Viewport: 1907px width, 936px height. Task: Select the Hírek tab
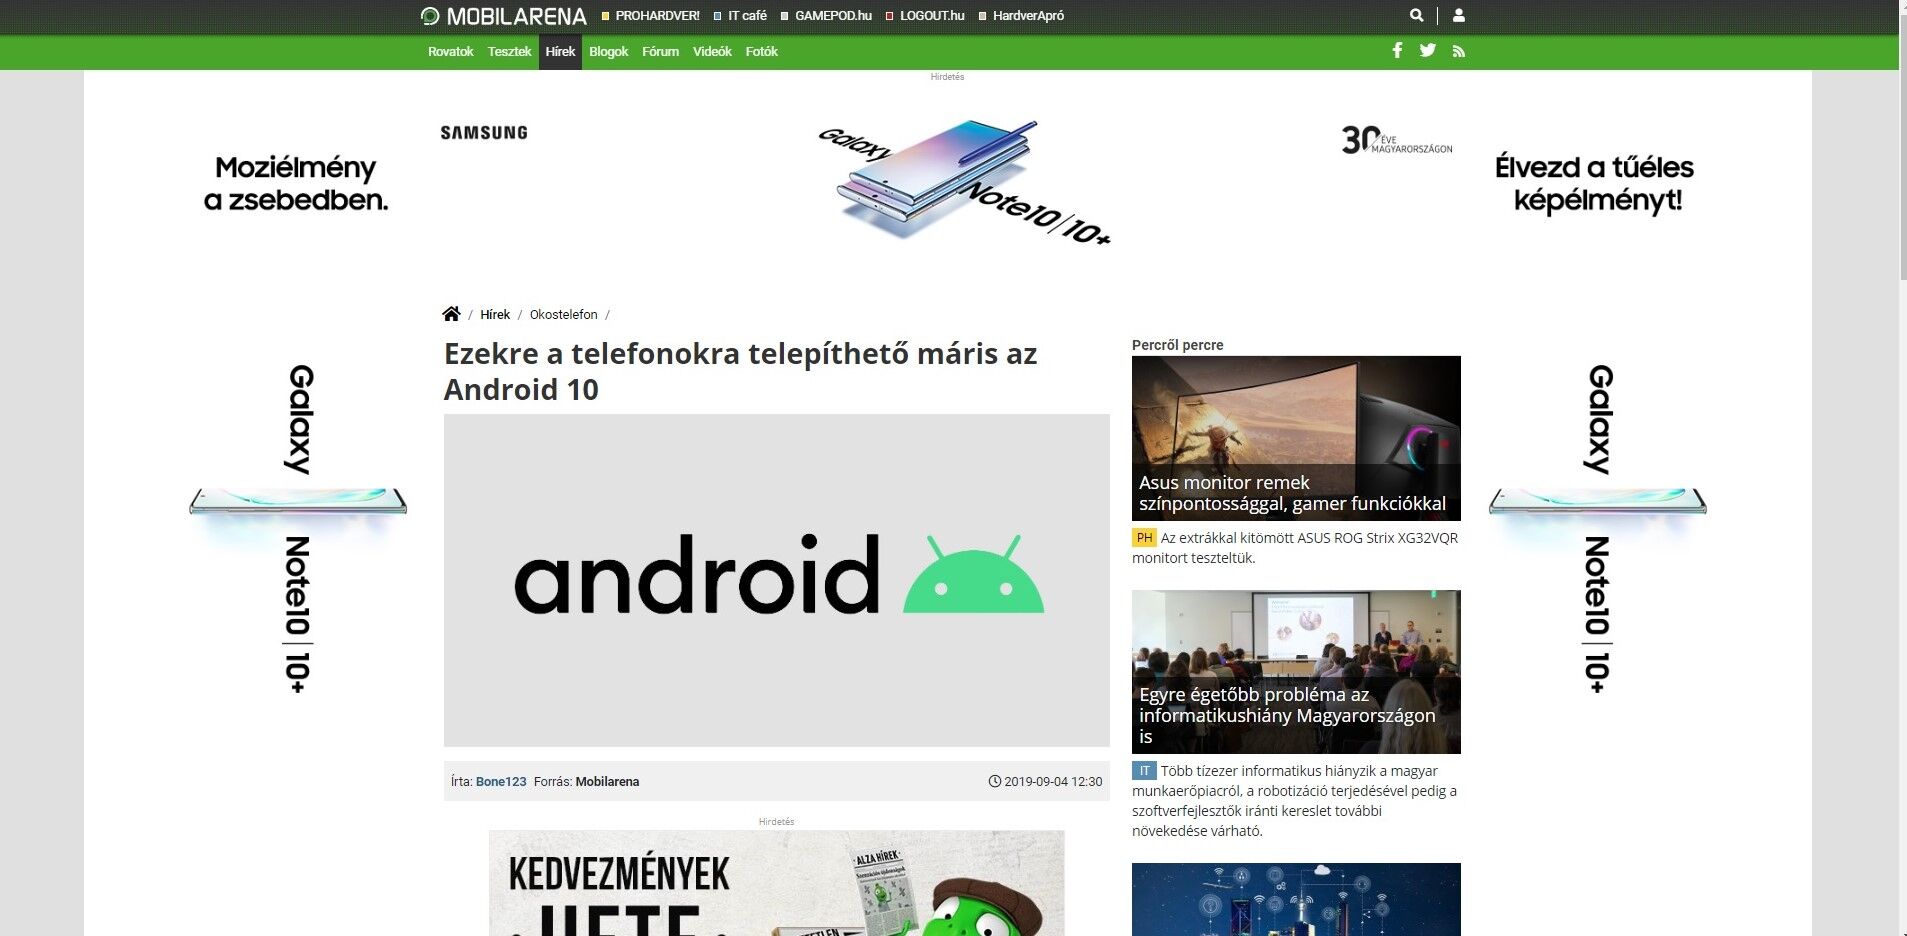560,52
